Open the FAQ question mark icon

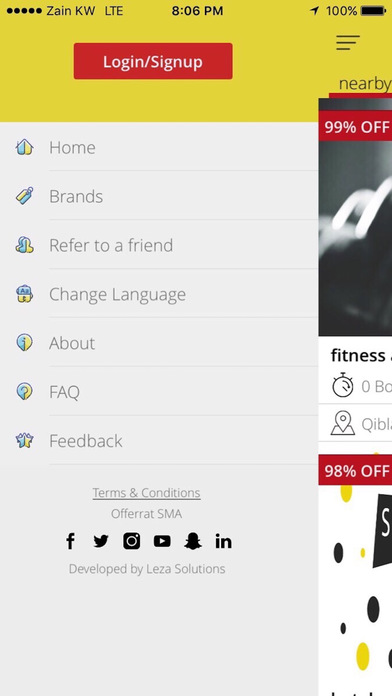coord(24,392)
